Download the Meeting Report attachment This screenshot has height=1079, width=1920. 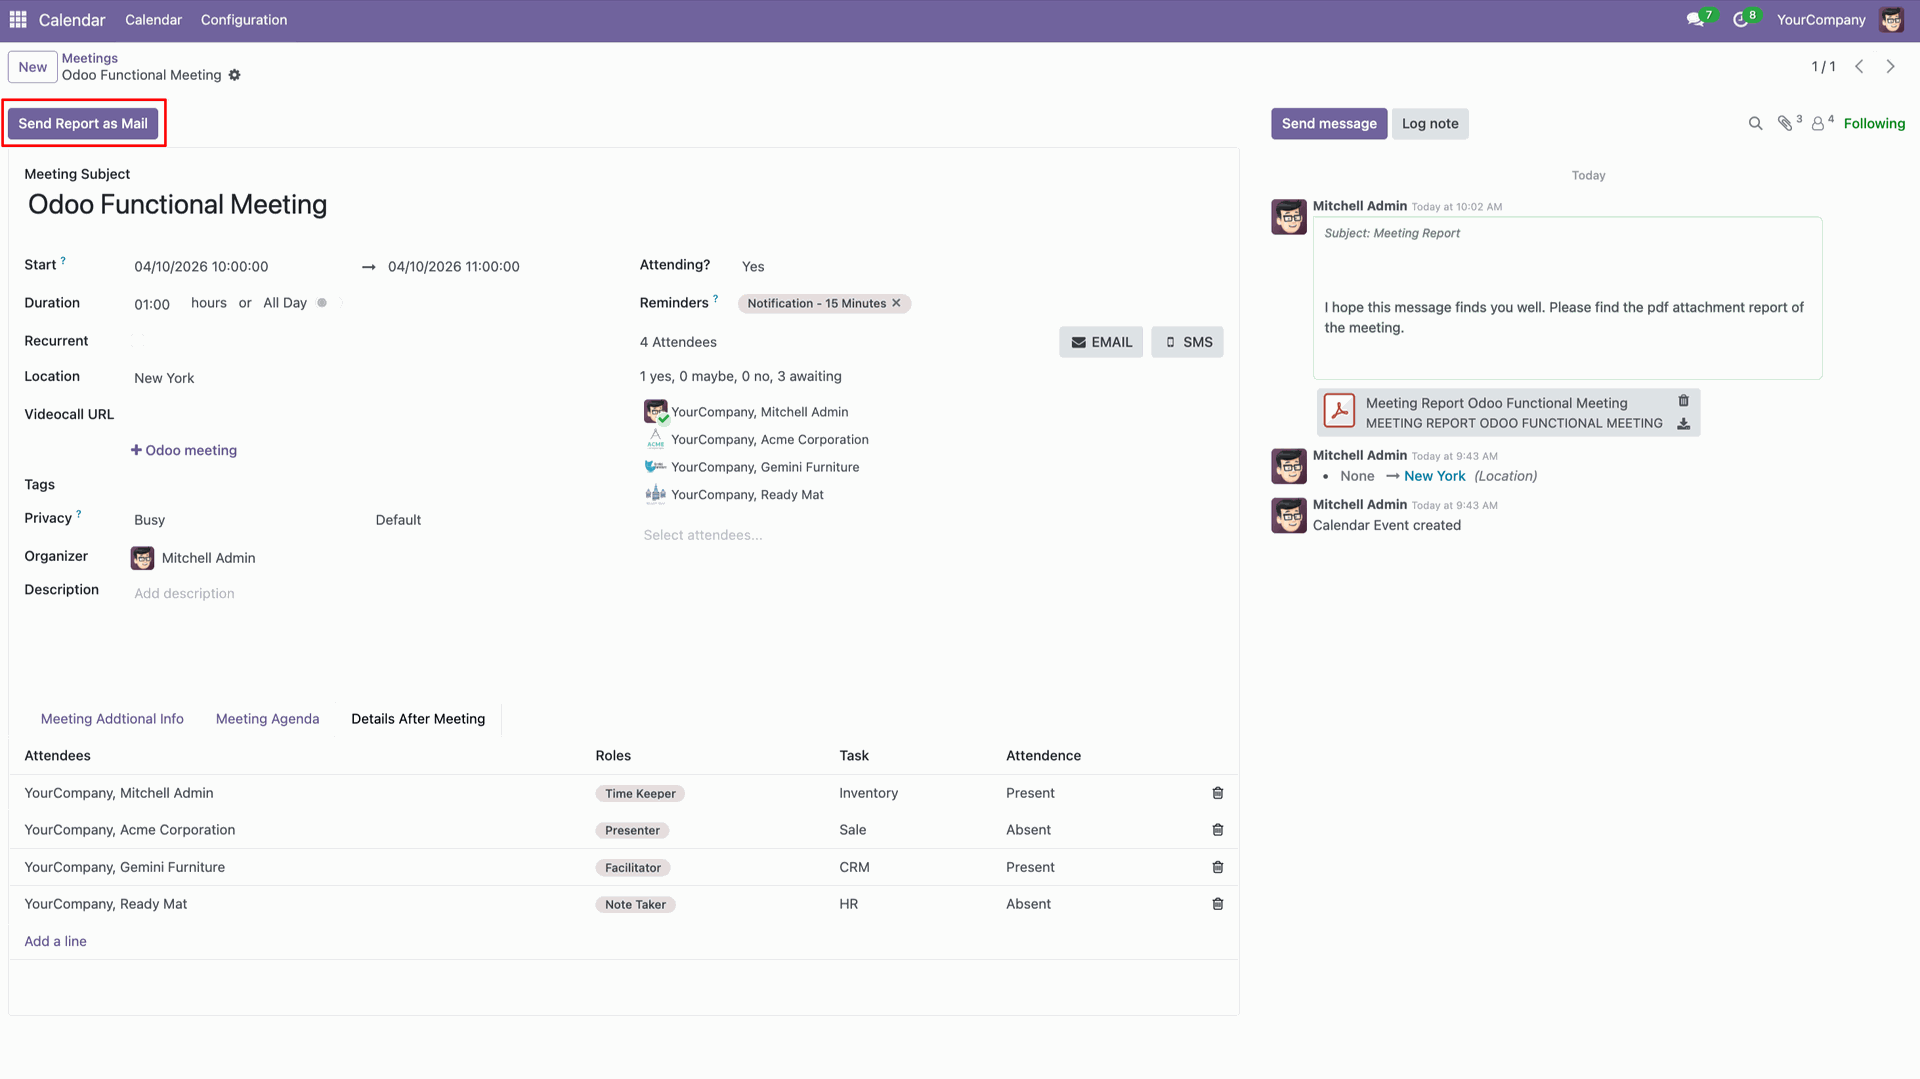[x=1683, y=424]
